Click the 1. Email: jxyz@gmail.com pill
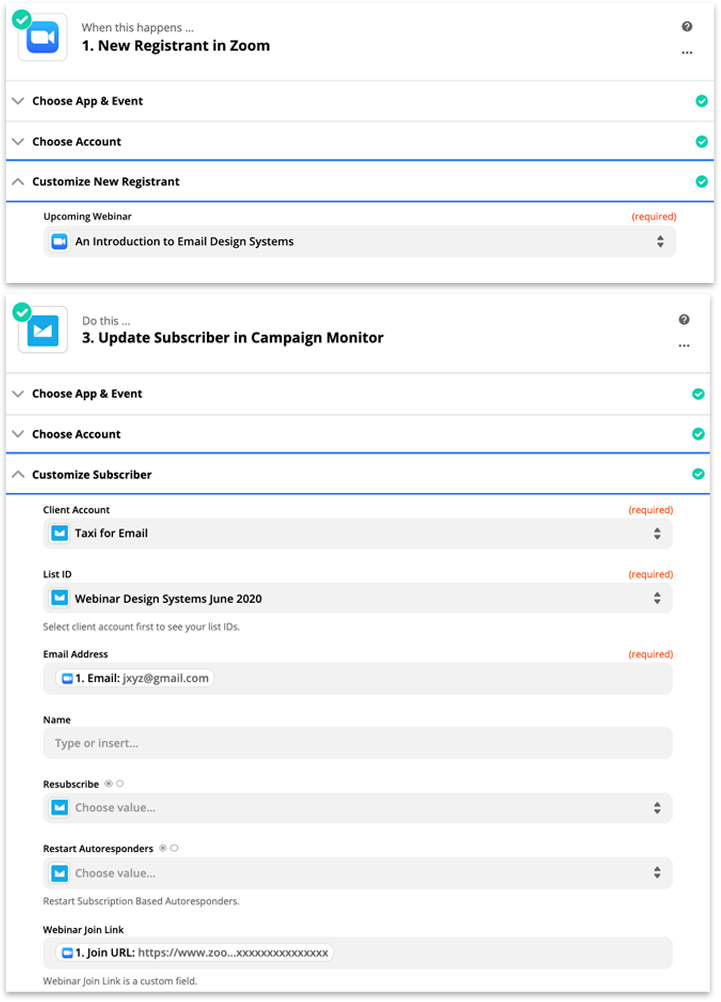This screenshot has height=1002, width=721. [135, 679]
